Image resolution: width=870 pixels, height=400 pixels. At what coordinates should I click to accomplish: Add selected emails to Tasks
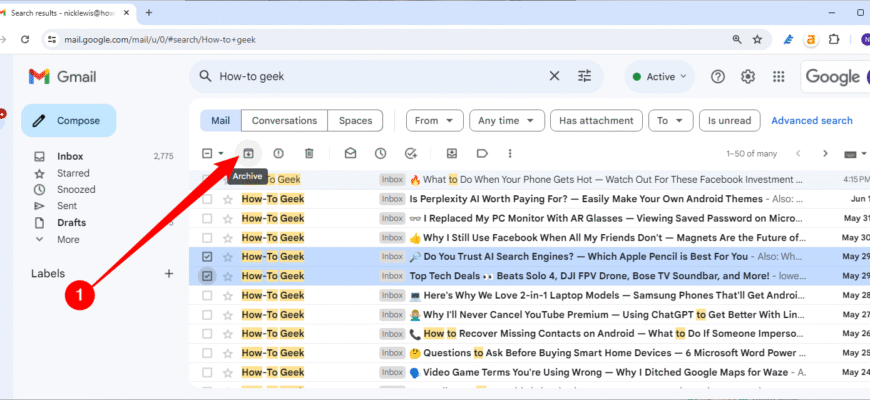tap(411, 154)
